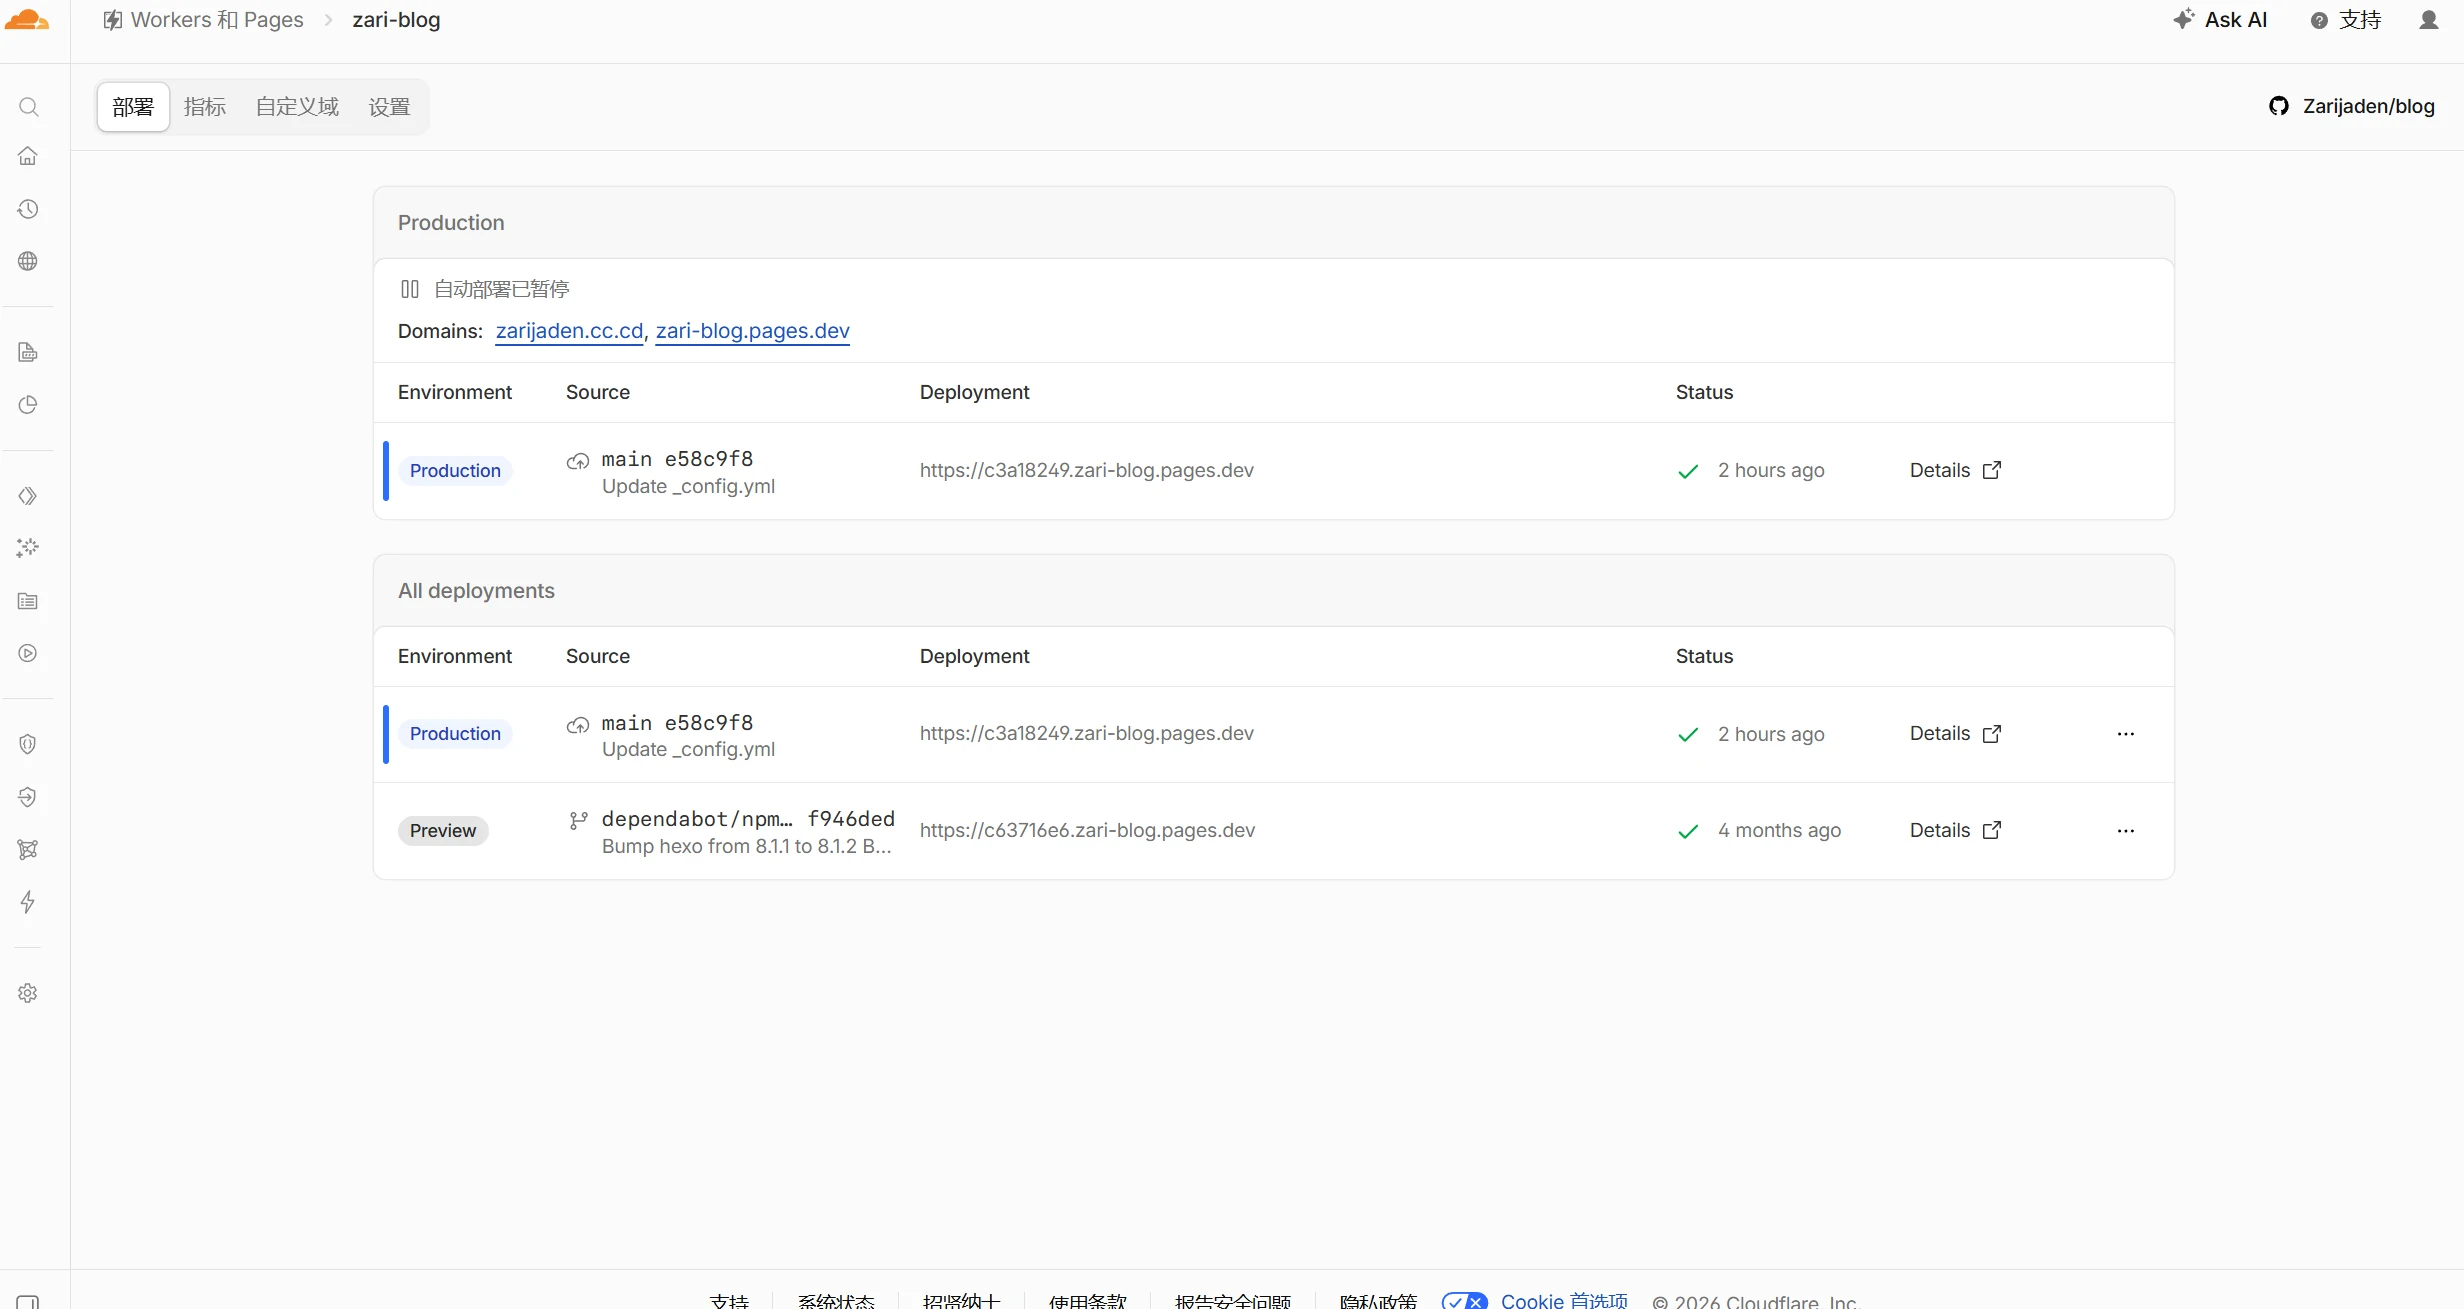Open the 支持 help menu
This screenshot has height=1309, width=2464.
click(2346, 20)
